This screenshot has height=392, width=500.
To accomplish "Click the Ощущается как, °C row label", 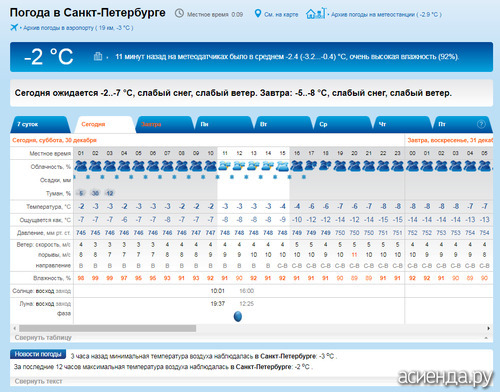I will click(x=45, y=220).
